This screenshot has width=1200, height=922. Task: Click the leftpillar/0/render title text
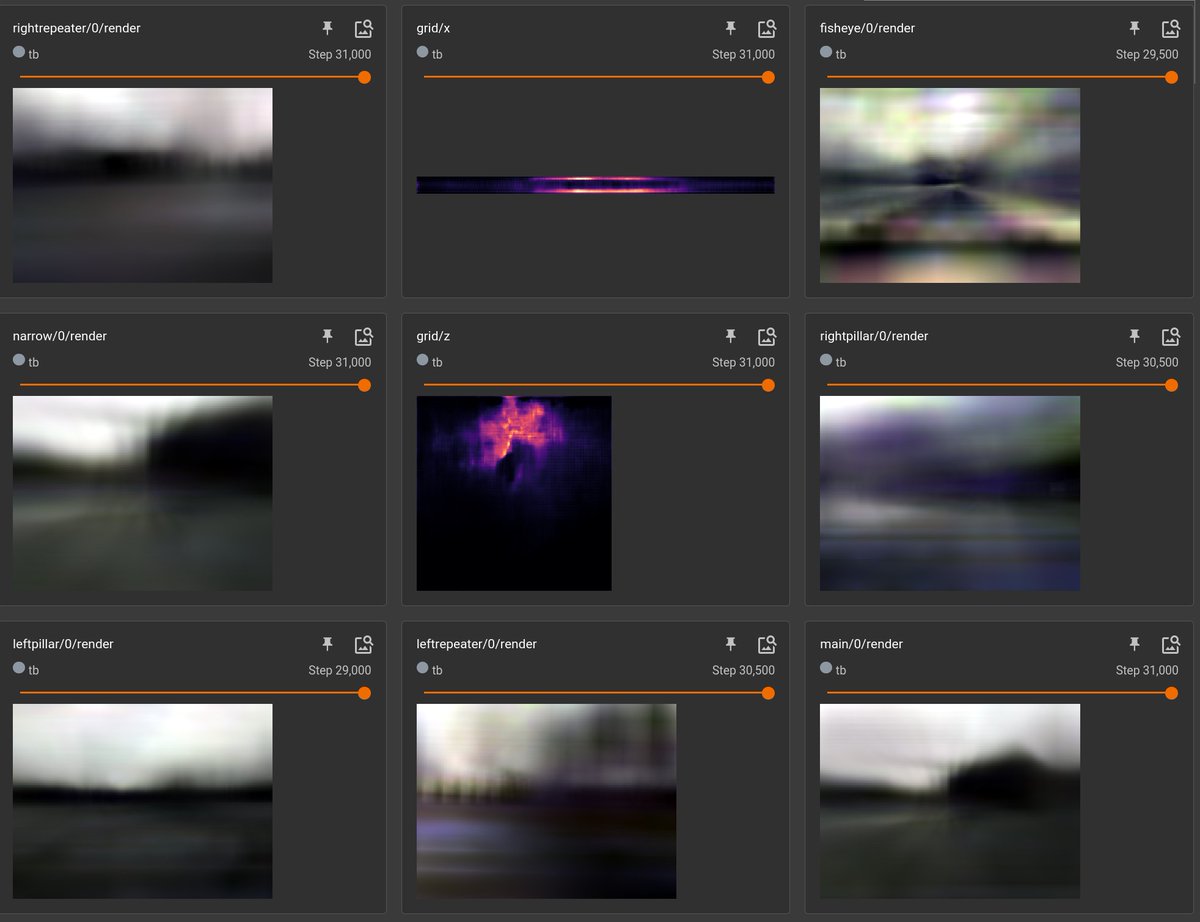tap(63, 644)
